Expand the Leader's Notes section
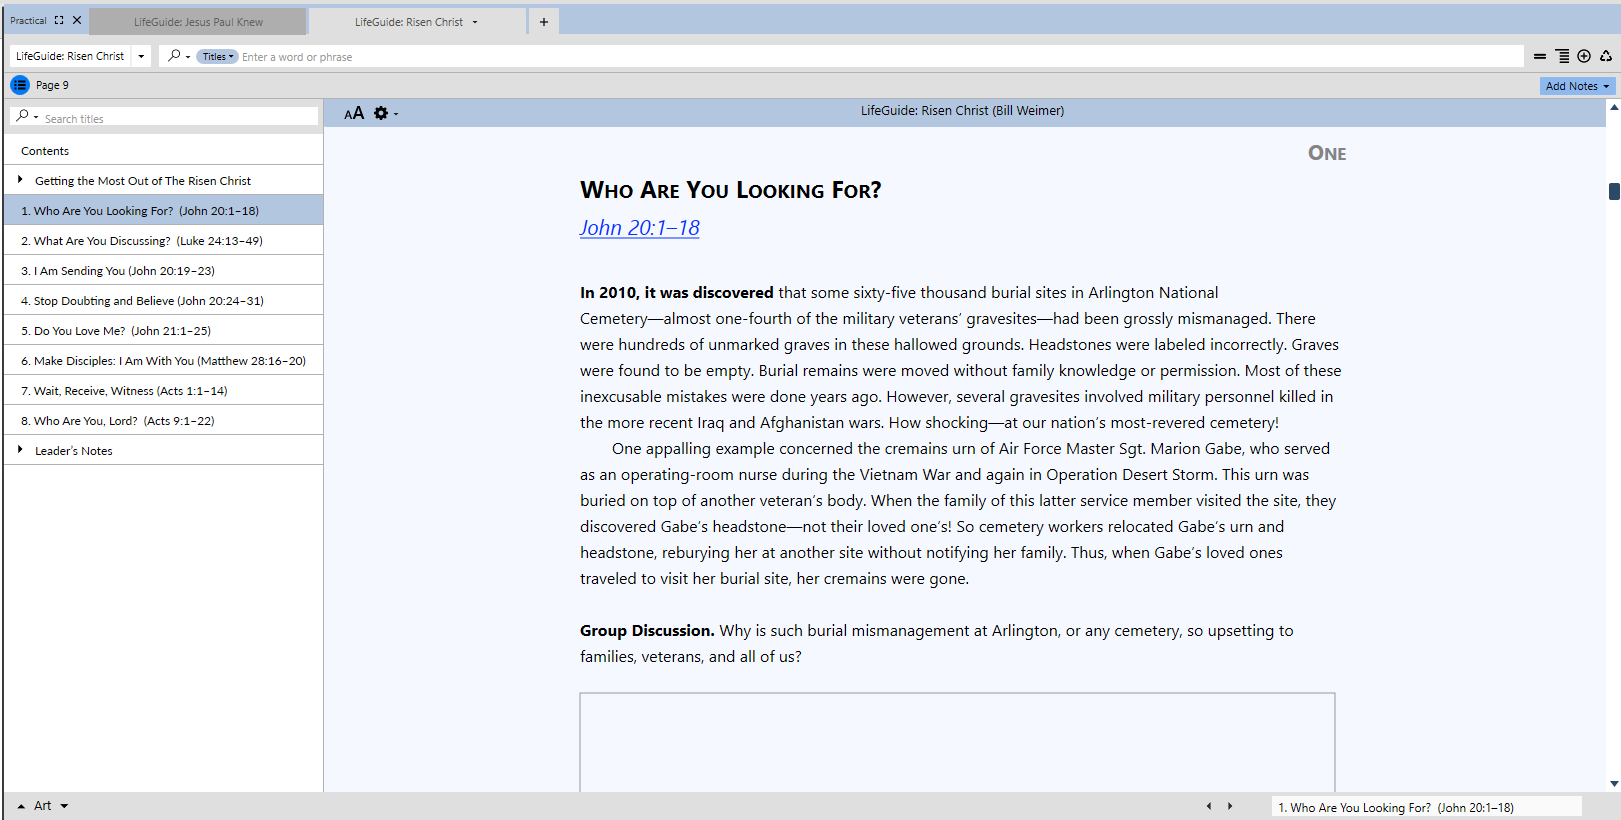Image resolution: width=1621 pixels, height=820 pixels. point(20,450)
